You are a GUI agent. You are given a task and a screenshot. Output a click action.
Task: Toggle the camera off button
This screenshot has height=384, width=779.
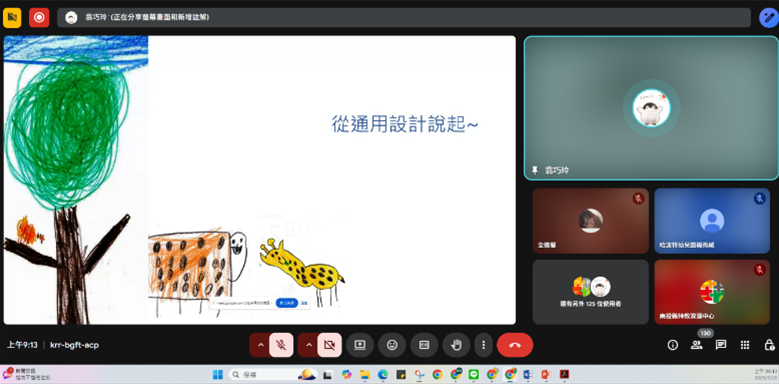point(329,345)
